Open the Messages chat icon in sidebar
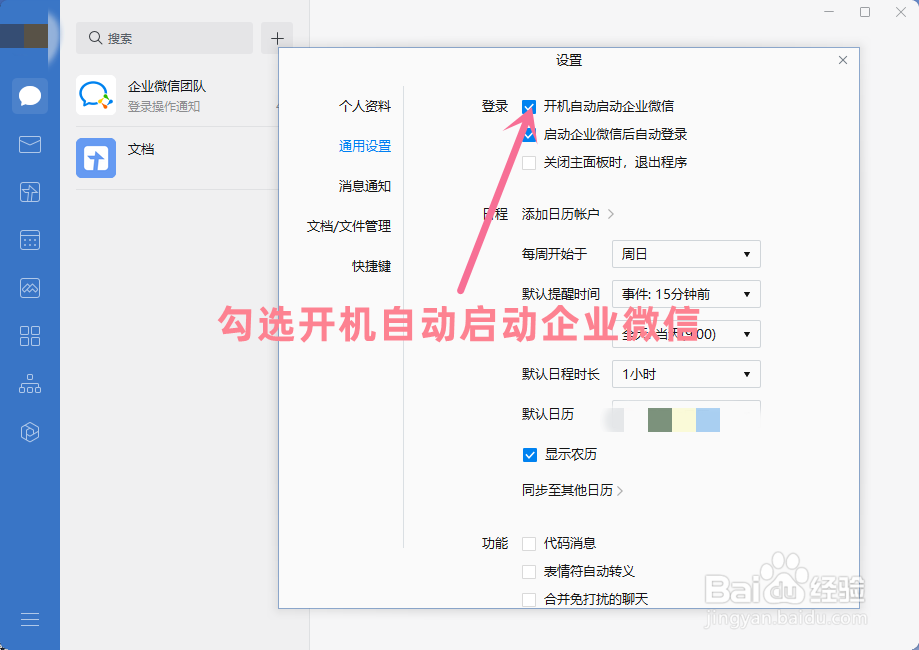Viewport: 919px width, 650px height. tap(30, 96)
